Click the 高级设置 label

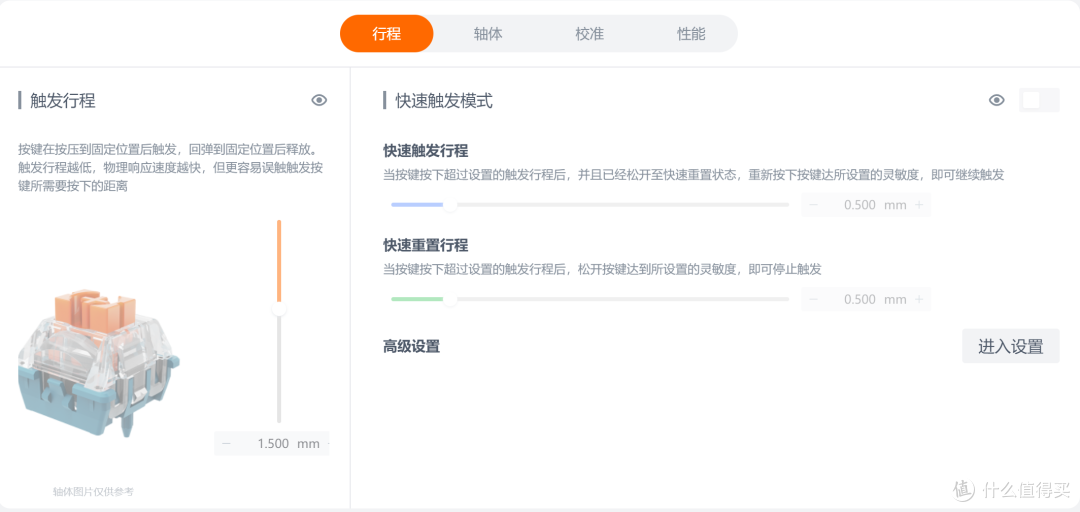pos(411,347)
